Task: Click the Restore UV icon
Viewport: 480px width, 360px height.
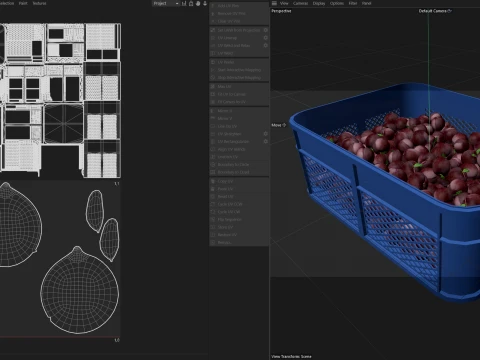Action: click(x=213, y=235)
